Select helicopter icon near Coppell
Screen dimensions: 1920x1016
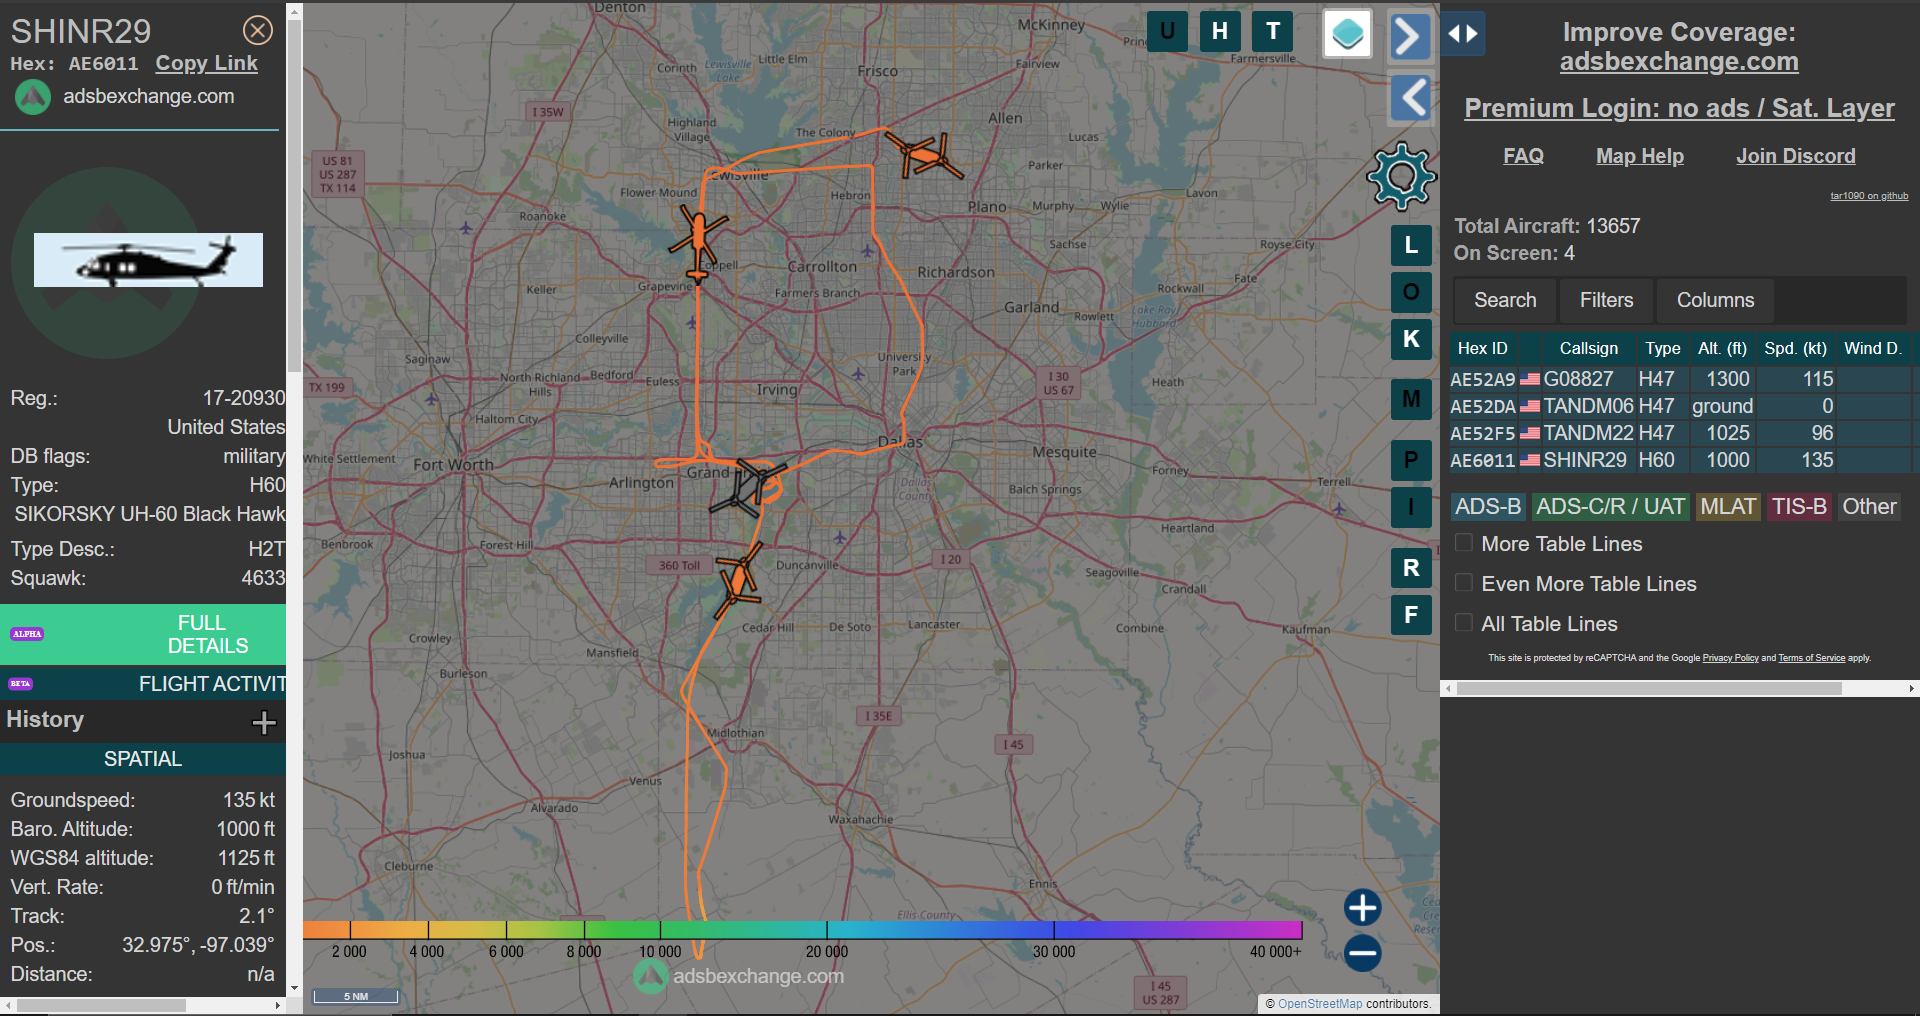coord(698,243)
